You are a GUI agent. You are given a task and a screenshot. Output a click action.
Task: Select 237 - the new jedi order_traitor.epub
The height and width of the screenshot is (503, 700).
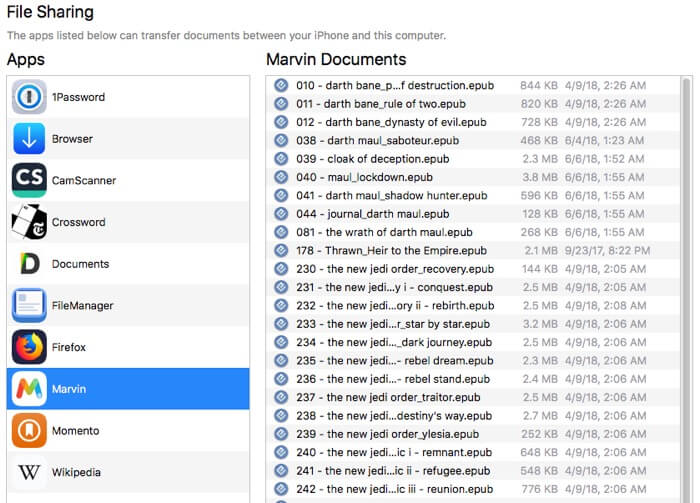392,397
